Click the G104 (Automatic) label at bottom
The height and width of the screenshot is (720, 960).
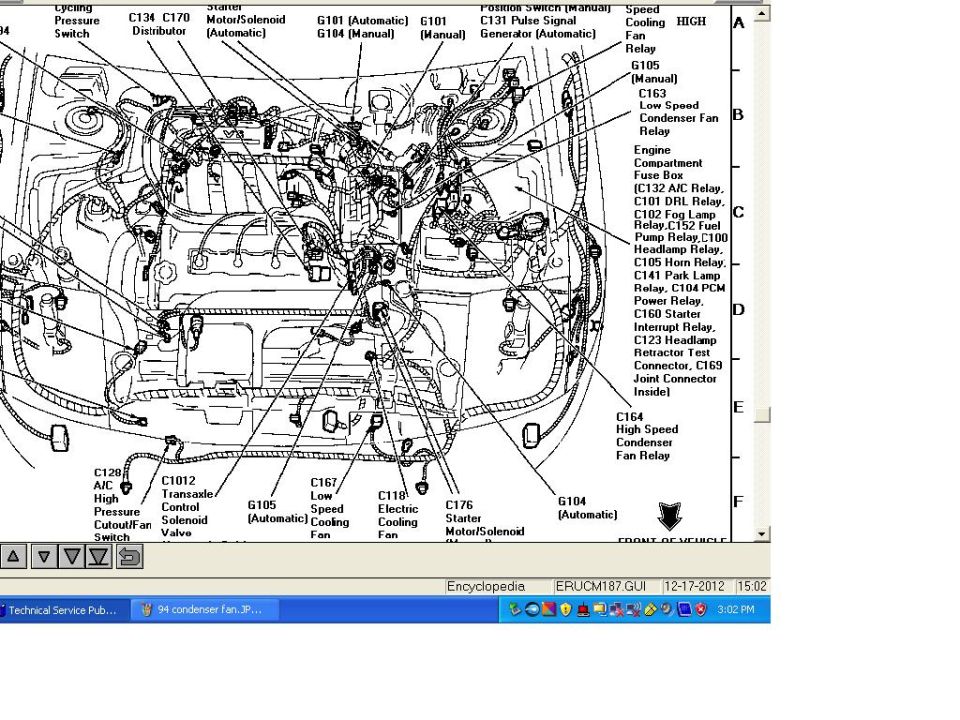[x=587, y=508]
